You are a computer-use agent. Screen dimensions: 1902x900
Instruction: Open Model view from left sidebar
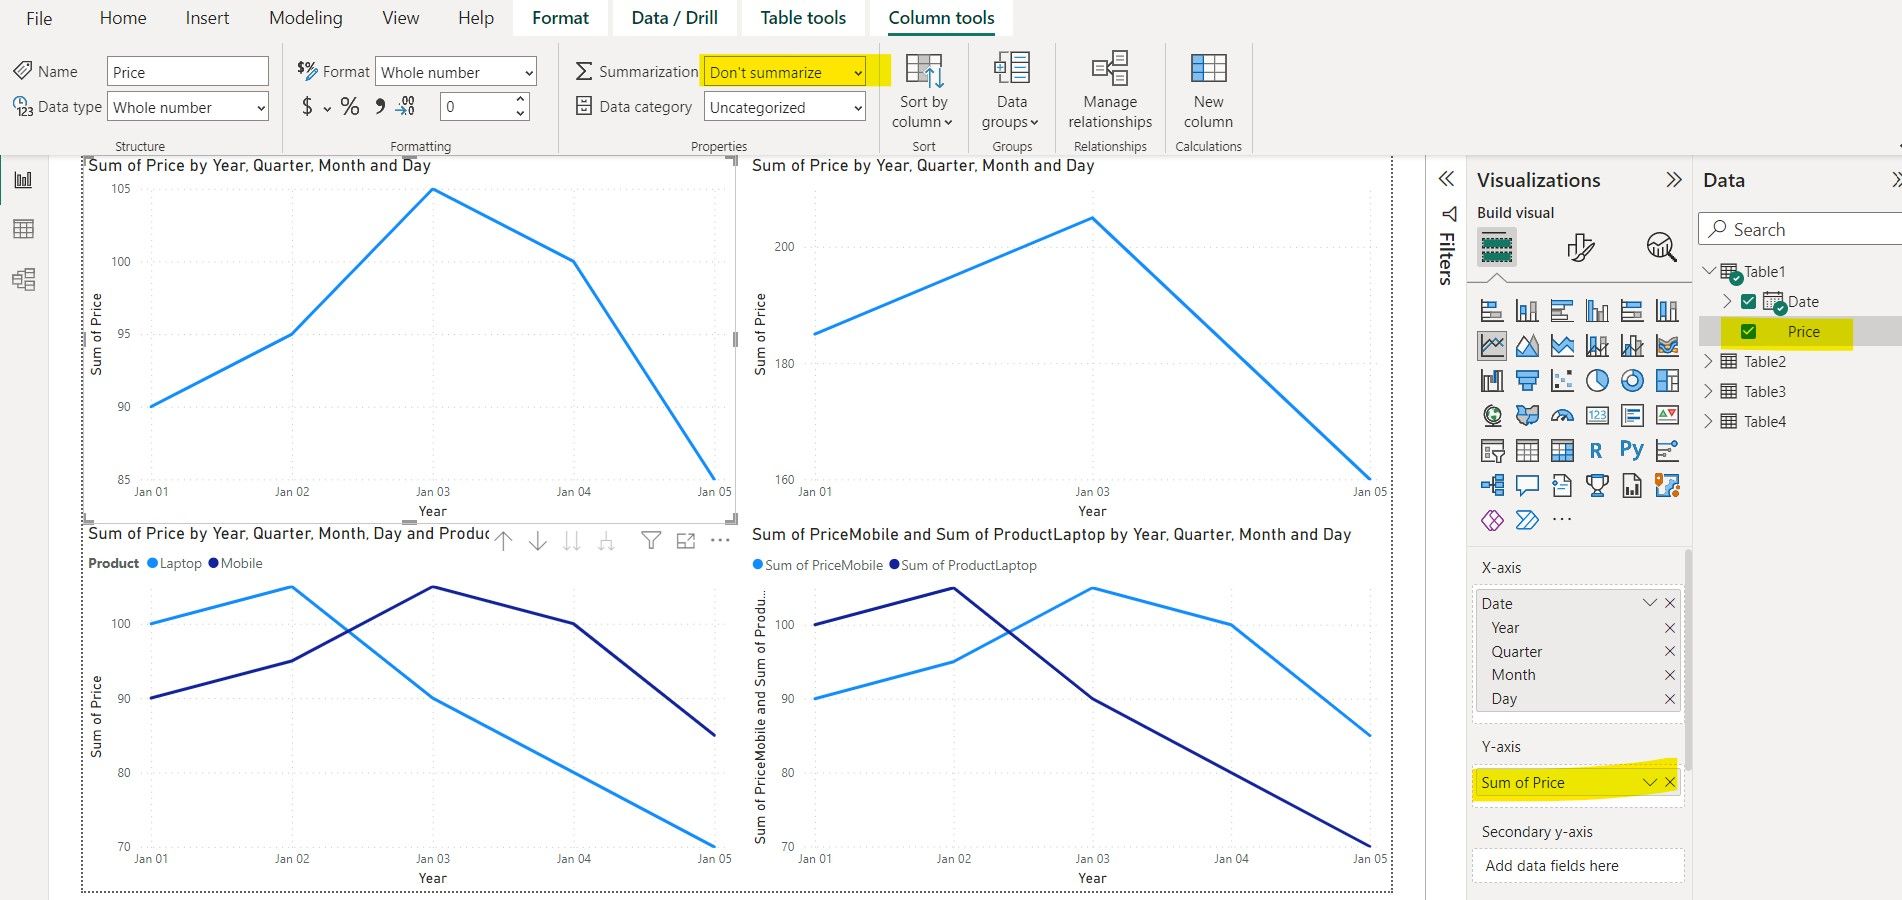click(x=23, y=279)
